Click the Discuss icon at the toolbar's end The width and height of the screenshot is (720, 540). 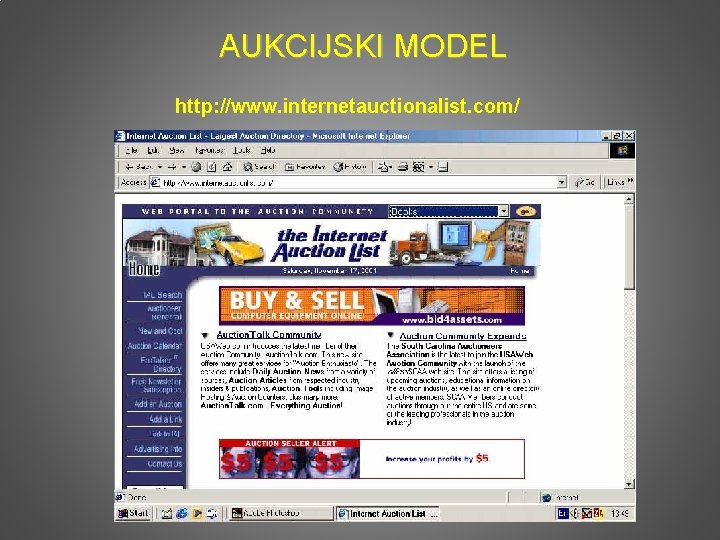click(443, 167)
